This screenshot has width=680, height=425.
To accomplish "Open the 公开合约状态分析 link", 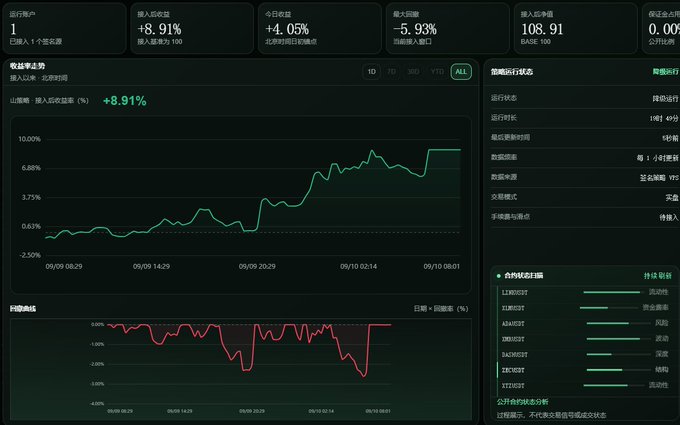I will (x=522, y=402).
